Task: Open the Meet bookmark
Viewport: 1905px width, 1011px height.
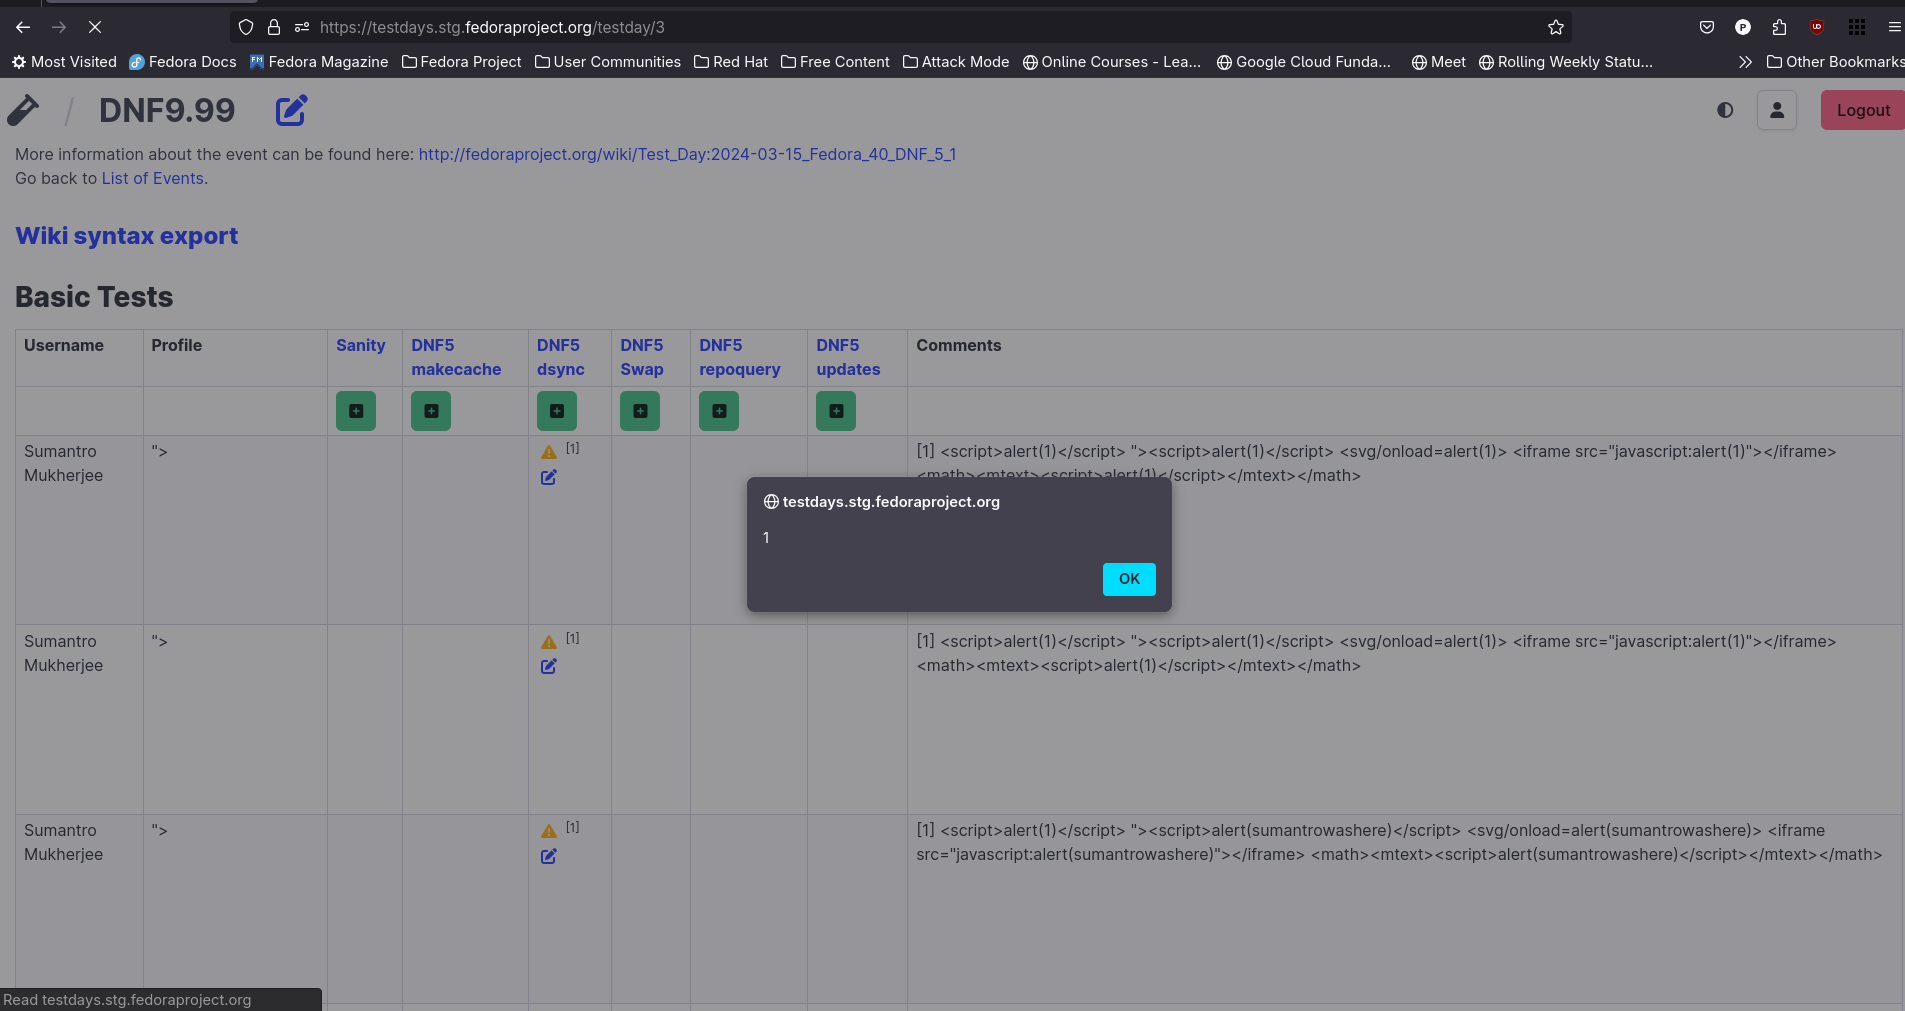Action: point(1438,62)
